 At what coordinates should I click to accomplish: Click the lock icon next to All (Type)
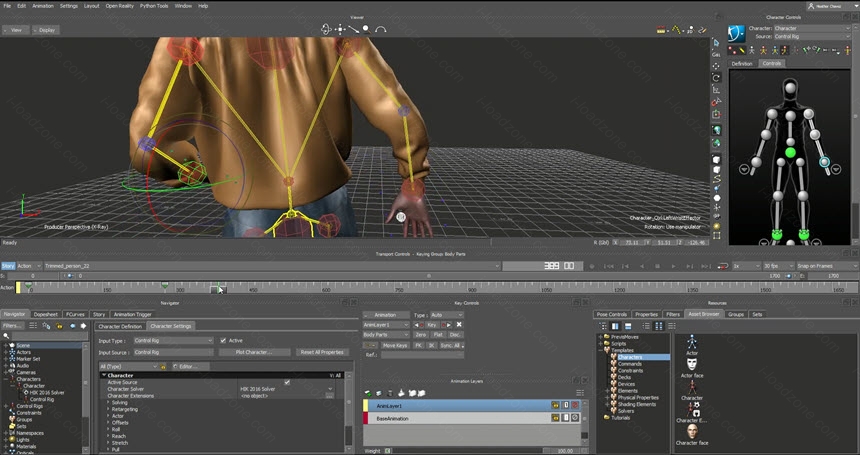click(x=163, y=366)
